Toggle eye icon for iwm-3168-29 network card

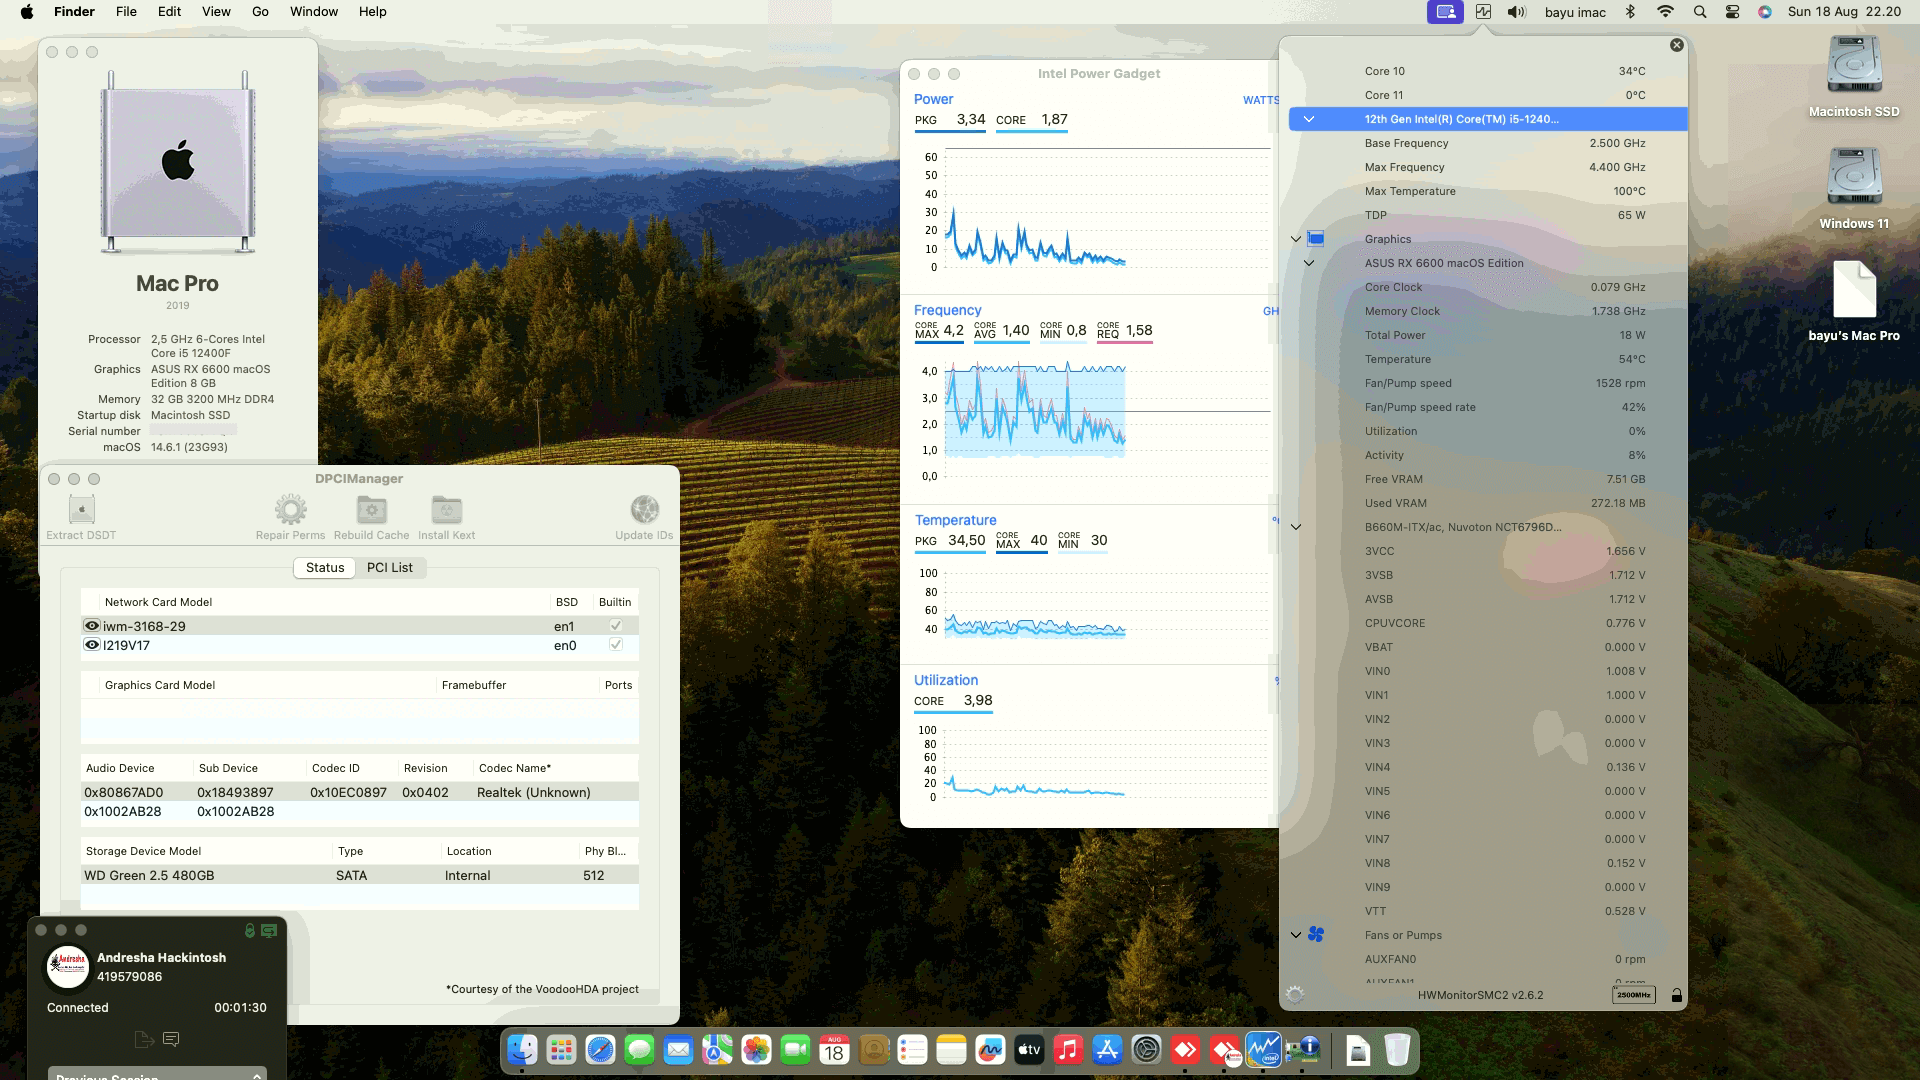[92, 626]
